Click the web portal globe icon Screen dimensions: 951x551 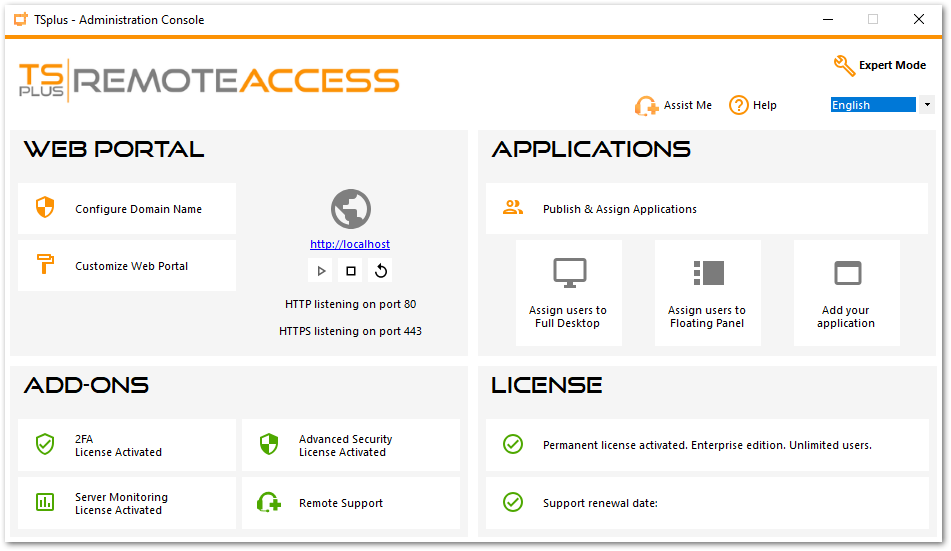[350, 210]
